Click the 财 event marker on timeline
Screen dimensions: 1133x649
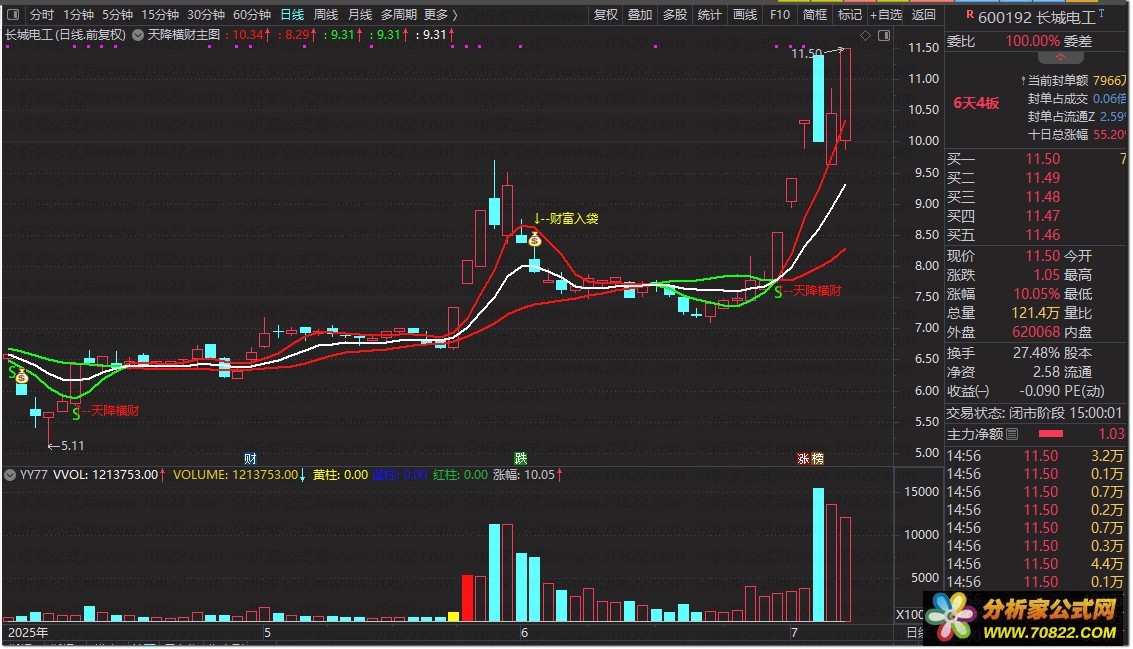click(x=250, y=458)
